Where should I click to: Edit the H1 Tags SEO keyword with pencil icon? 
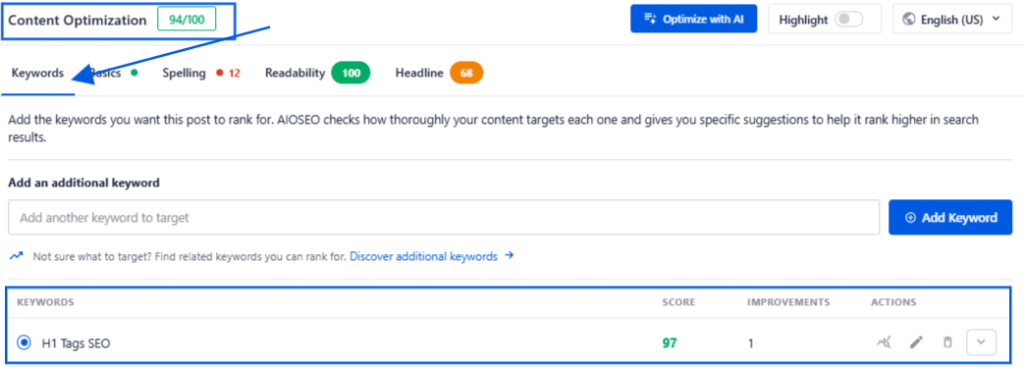click(x=916, y=342)
